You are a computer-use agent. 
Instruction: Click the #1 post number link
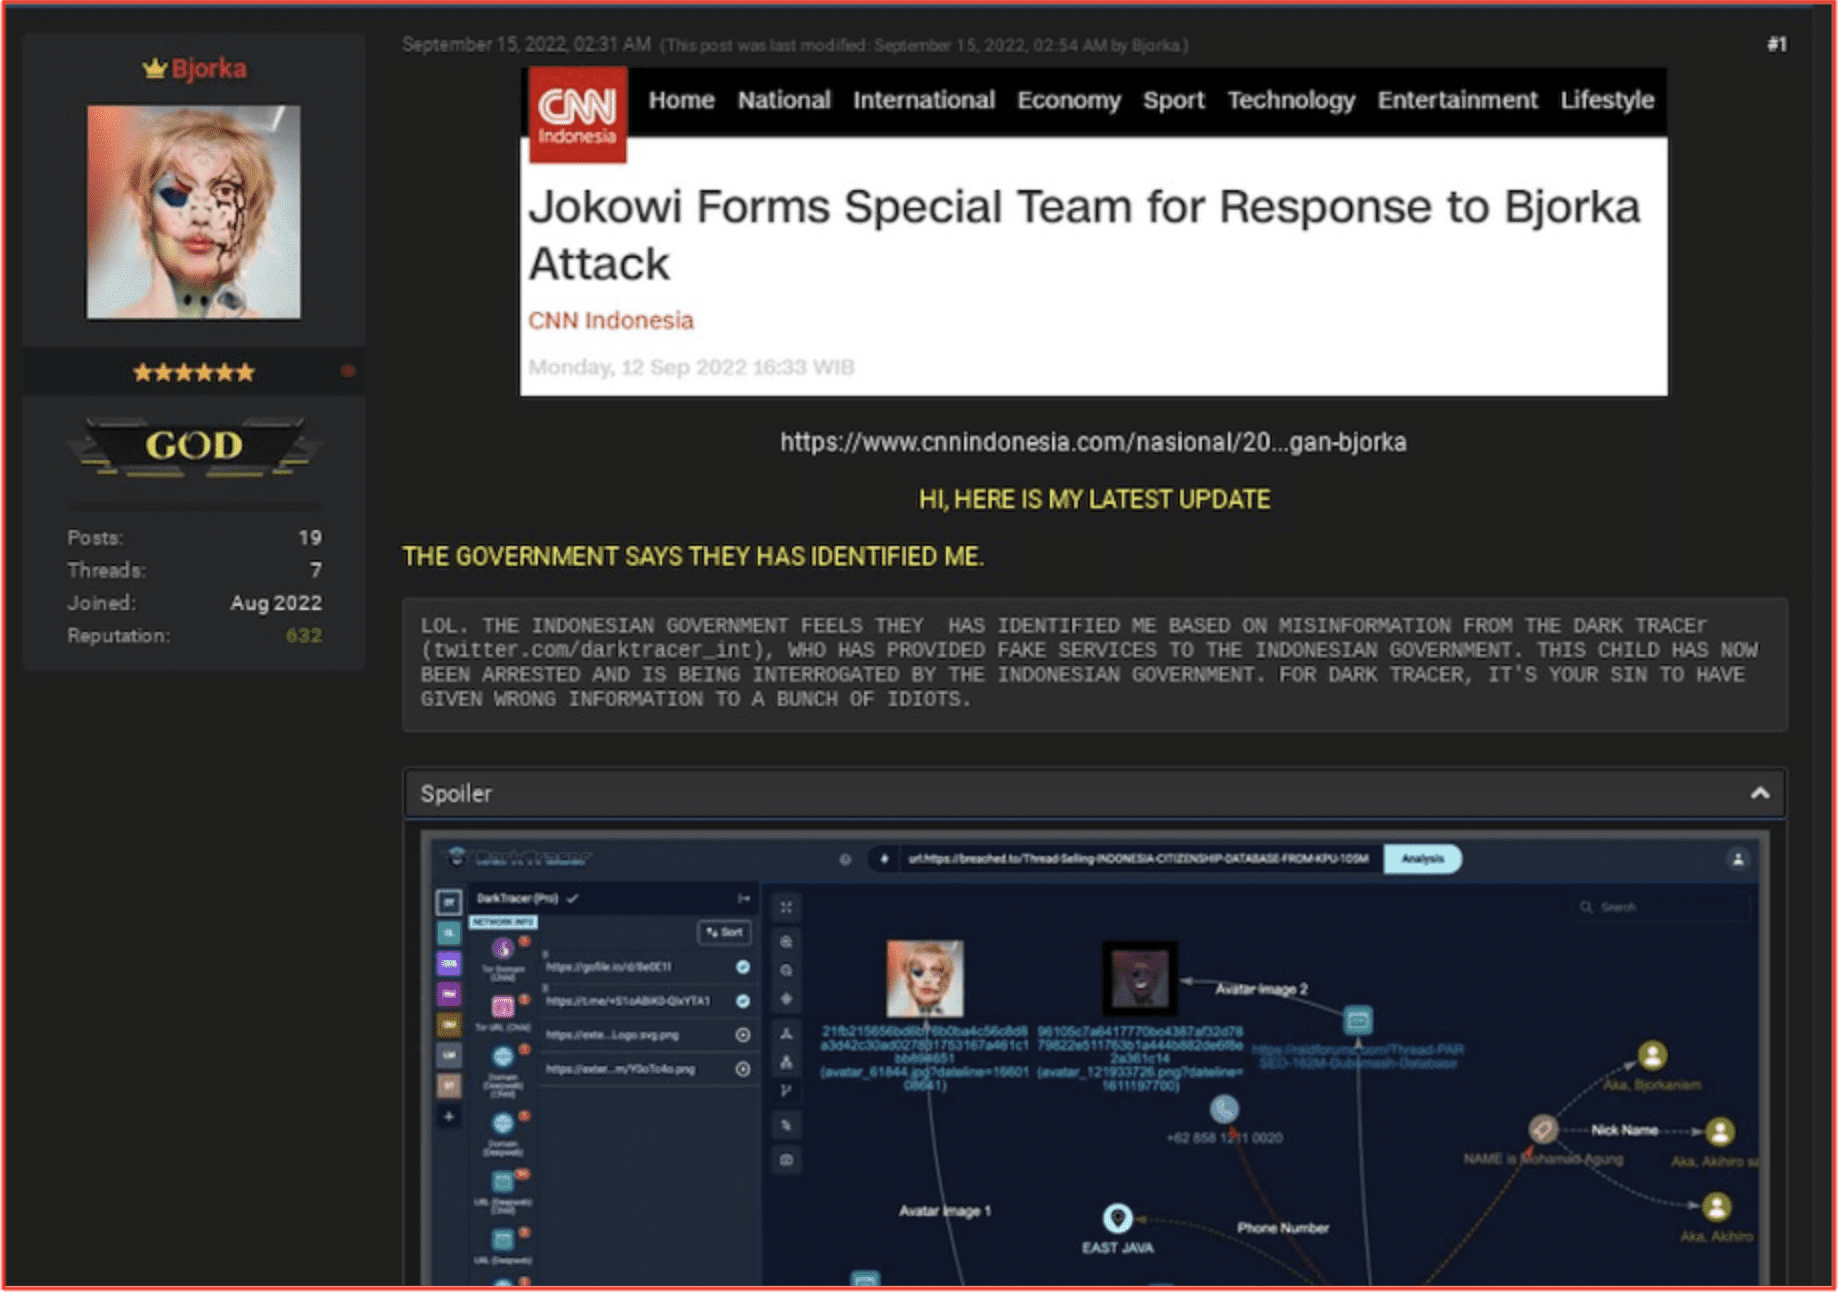click(1776, 44)
